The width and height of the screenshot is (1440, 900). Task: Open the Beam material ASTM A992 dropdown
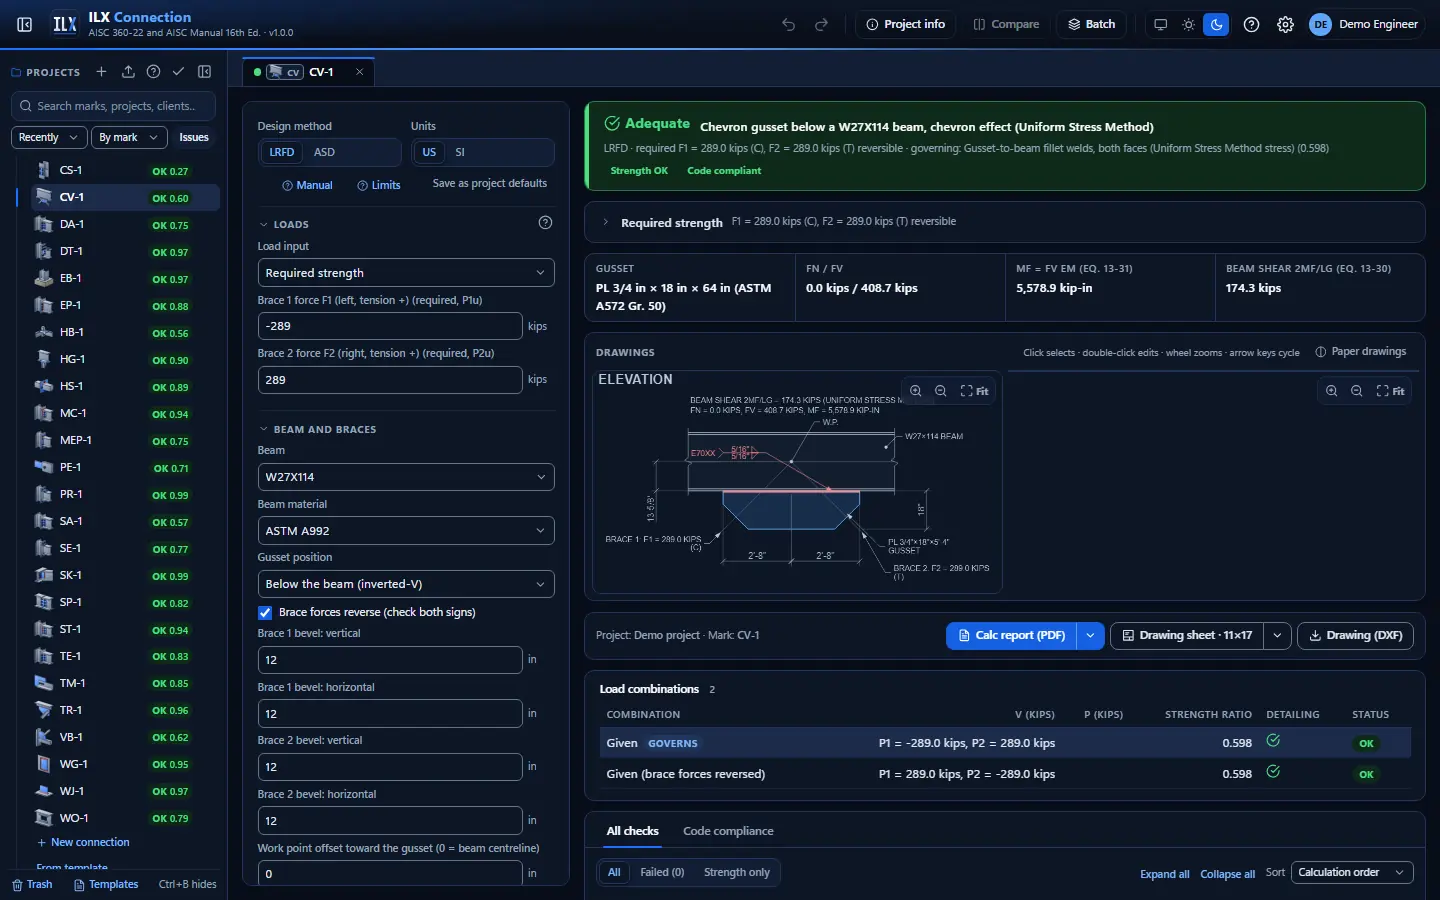pyautogui.click(x=406, y=531)
